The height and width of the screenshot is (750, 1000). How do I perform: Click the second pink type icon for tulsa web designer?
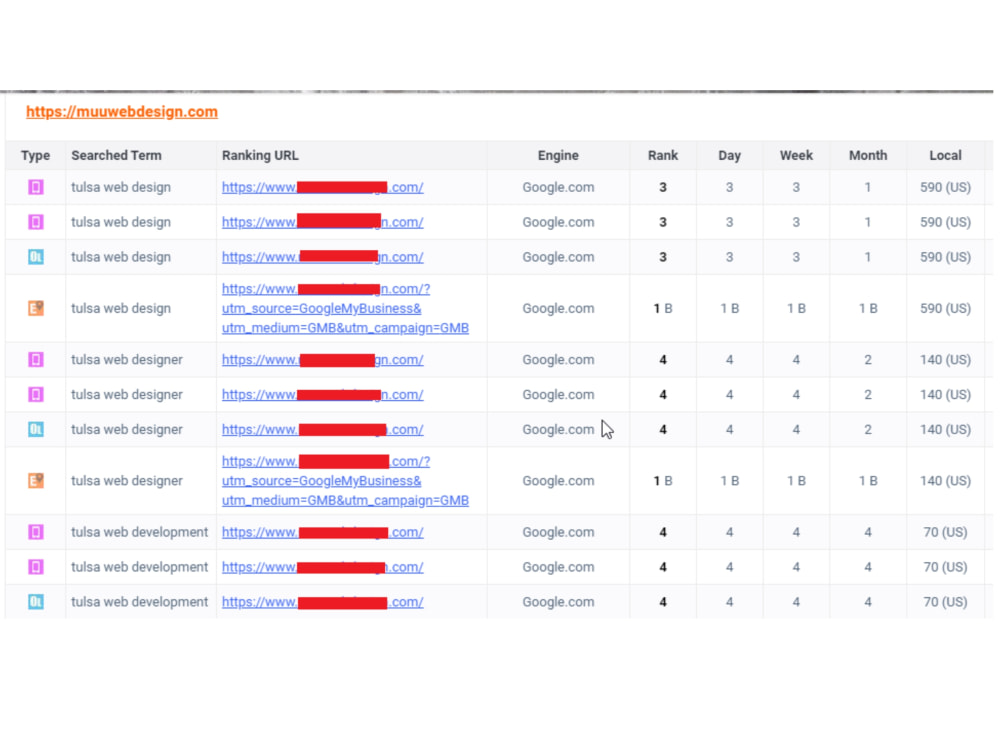pyautogui.click(x=36, y=394)
